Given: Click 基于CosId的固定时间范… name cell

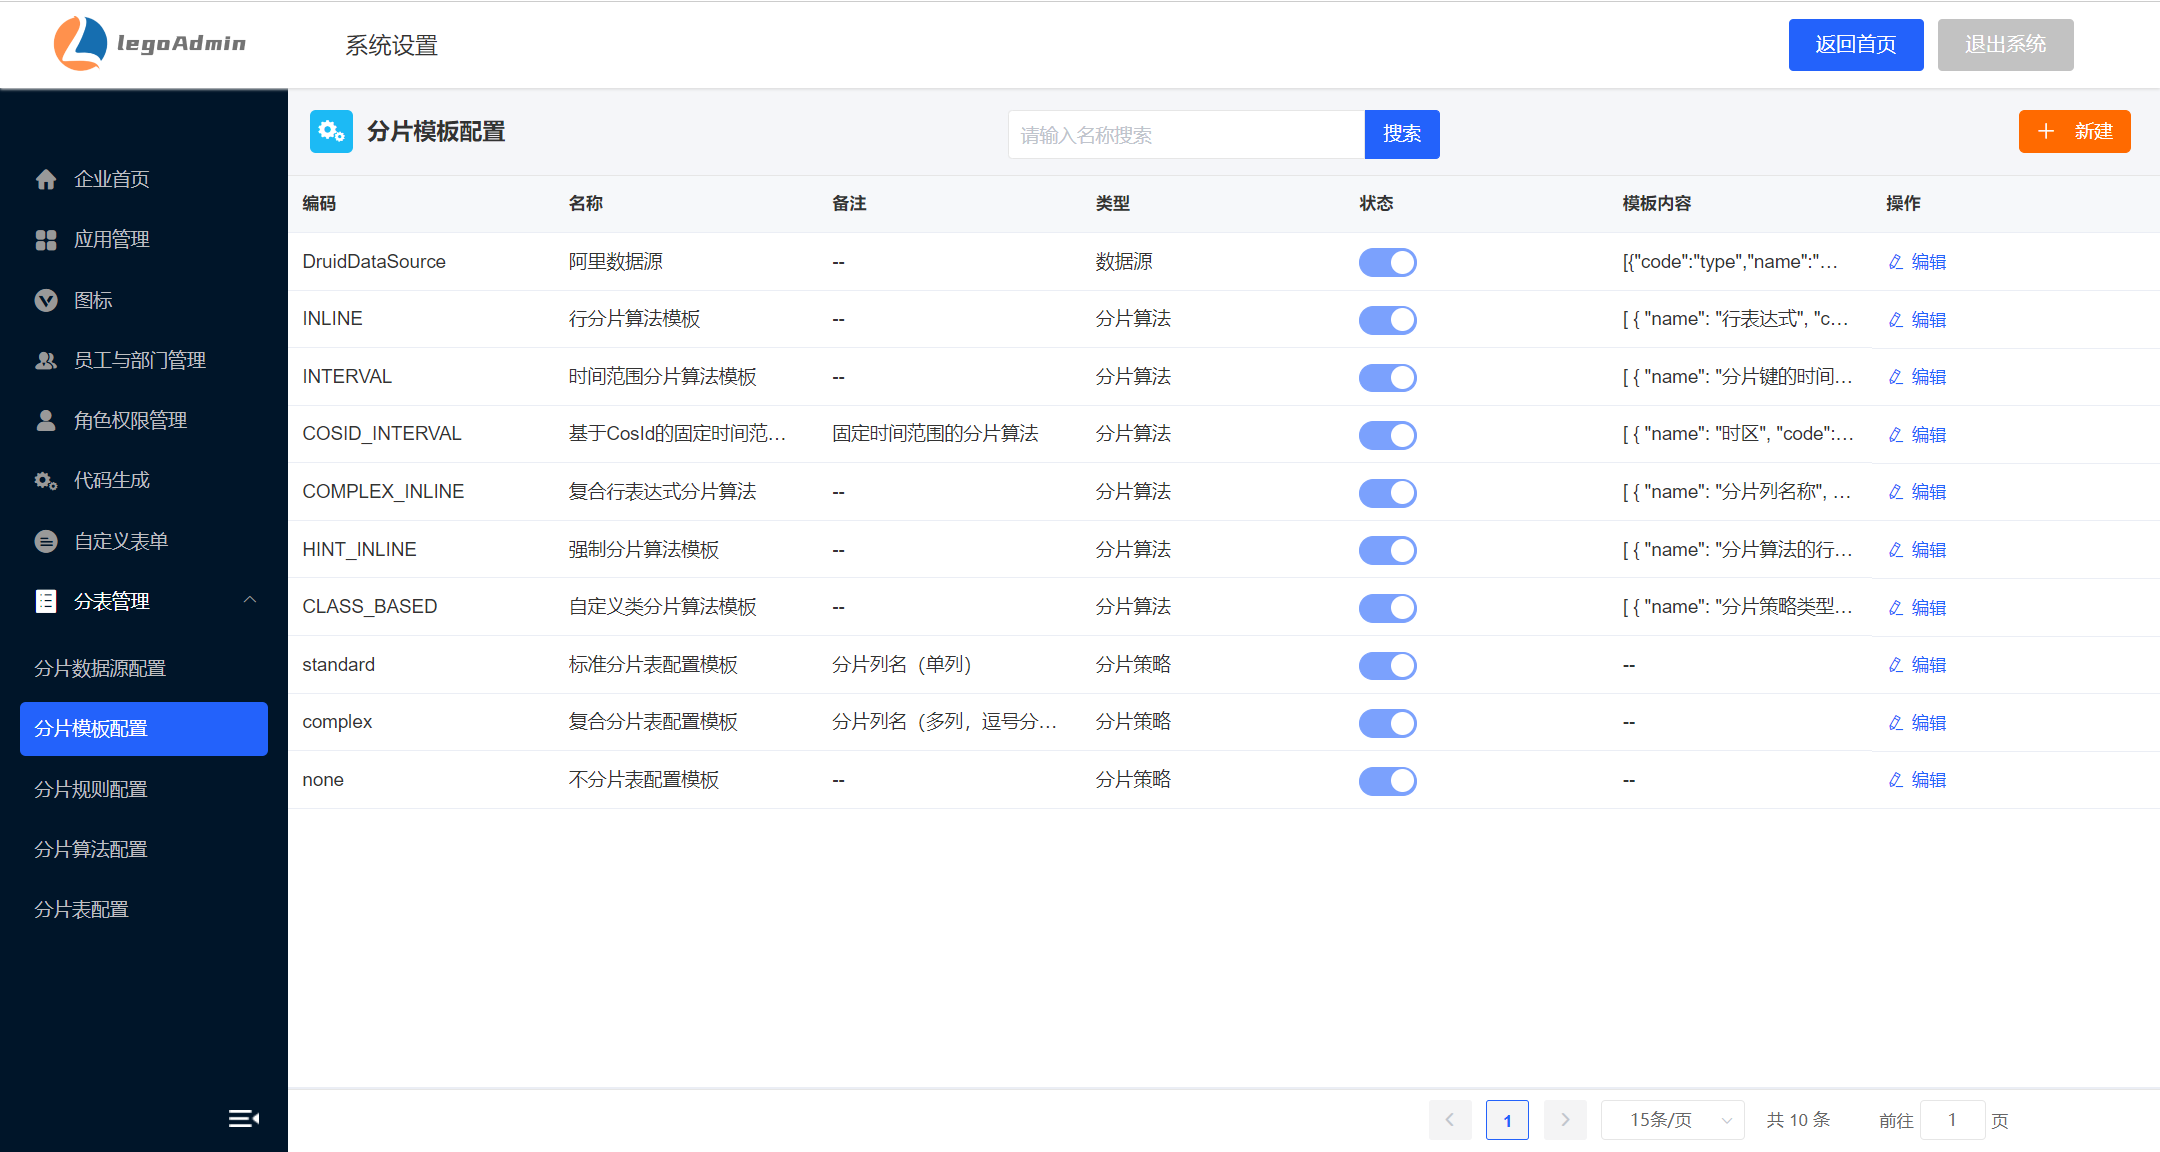Looking at the screenshot, I should 677,434.
